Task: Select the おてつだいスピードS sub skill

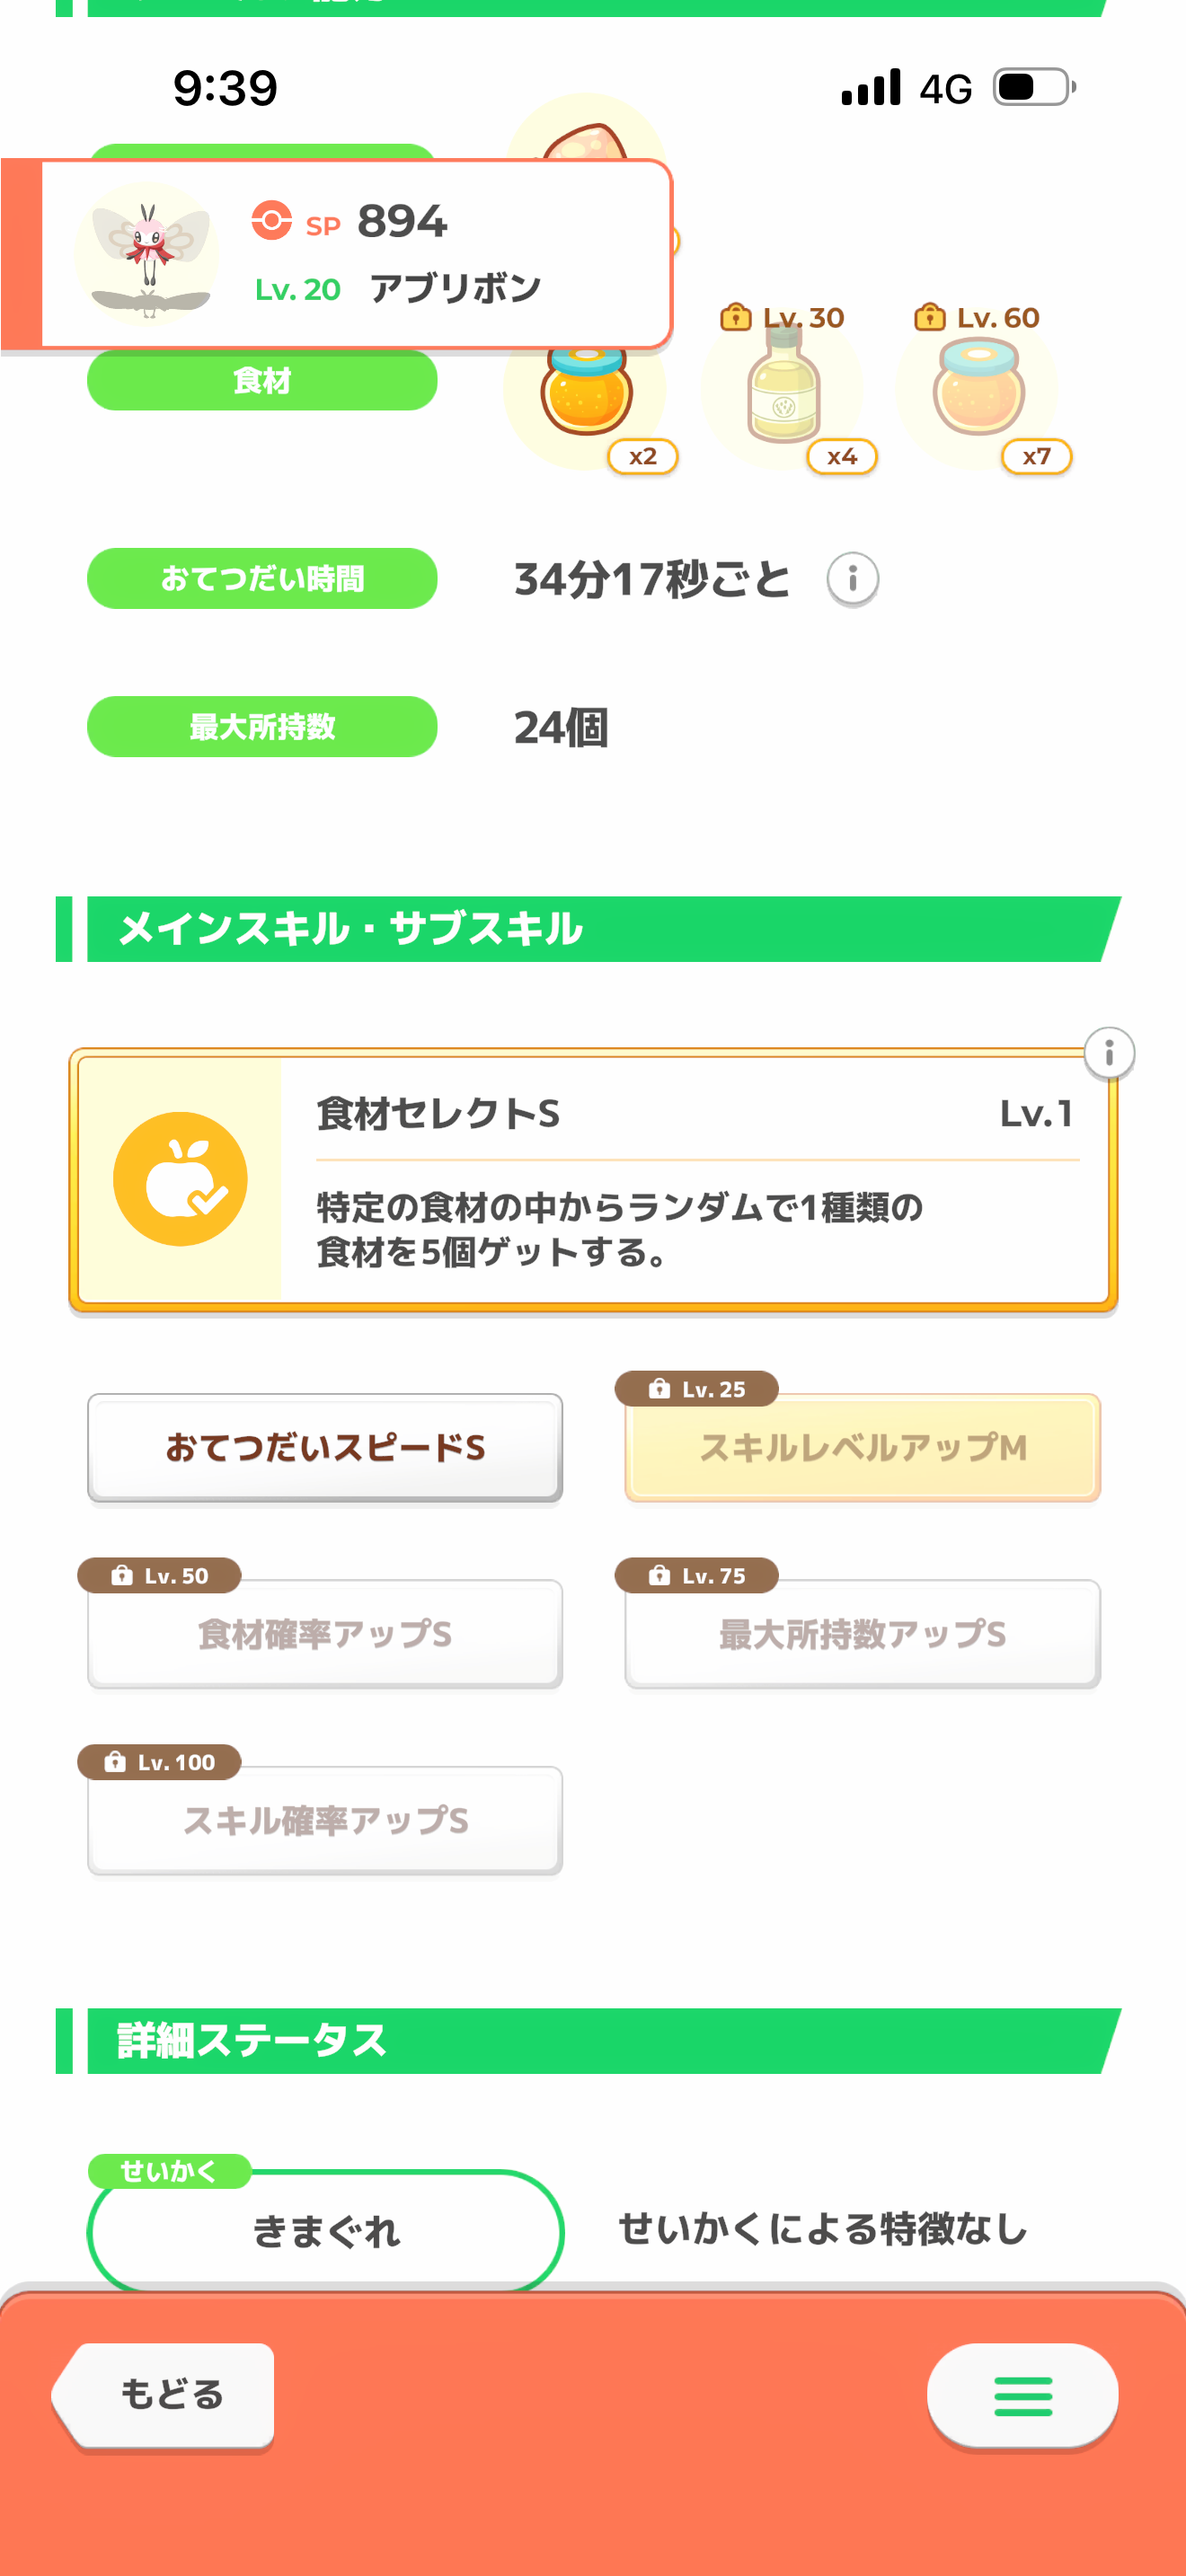Action: pos(325,1447)
